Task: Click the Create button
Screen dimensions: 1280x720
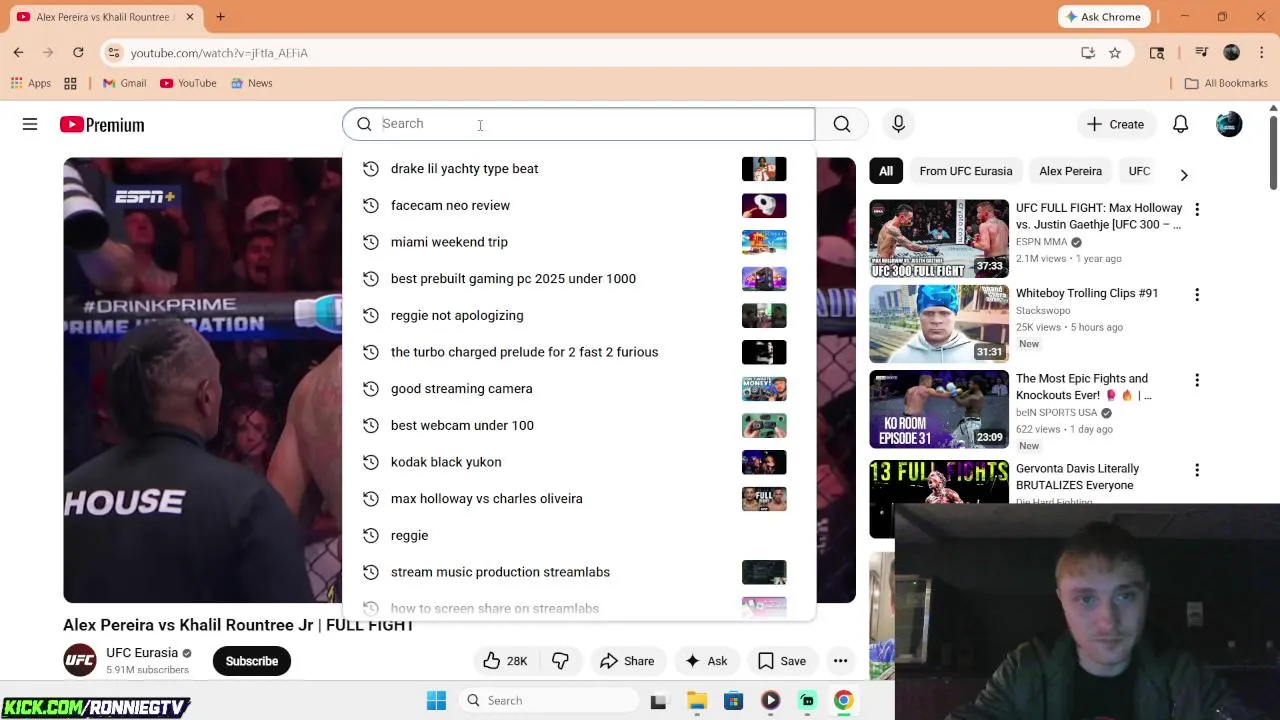Action: click(1116, 124)
